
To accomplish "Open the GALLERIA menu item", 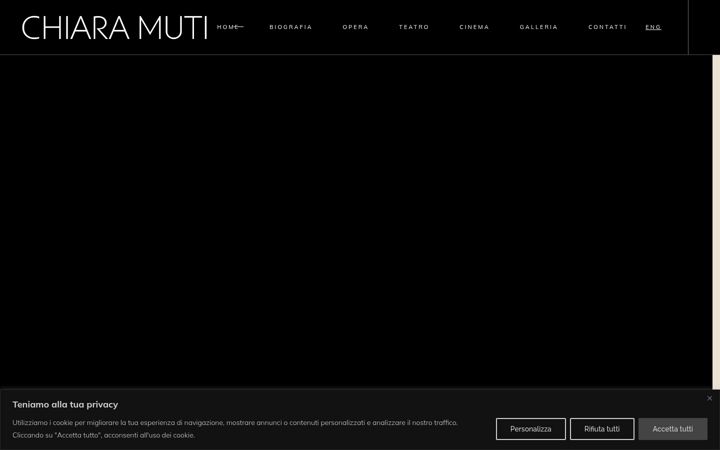I will (539, 27).
